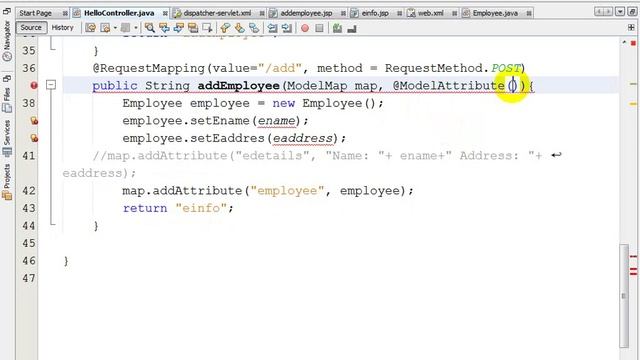Viewport: 640px width, 360px height.
Task: Place cursor on underlined 'eaddress' argument
Action: tap(303, 138)
